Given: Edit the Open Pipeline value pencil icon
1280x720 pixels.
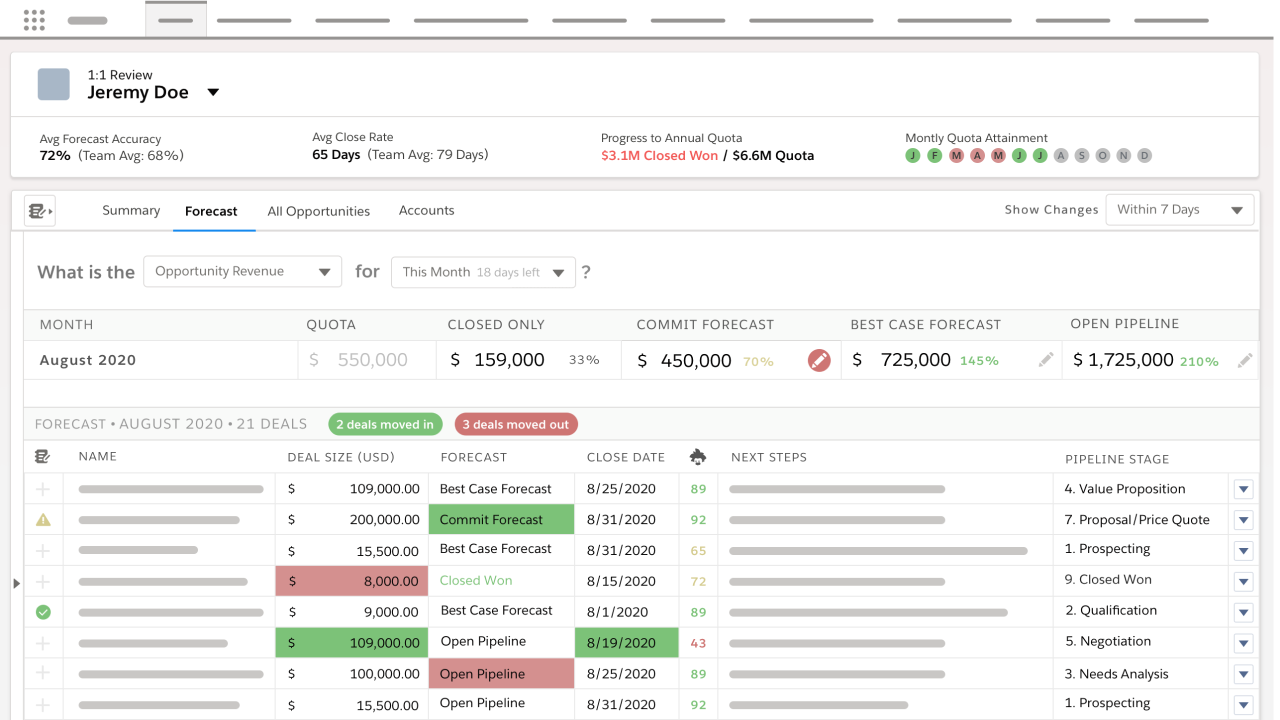Looking at the screenshot, I should pos(1245,360).
